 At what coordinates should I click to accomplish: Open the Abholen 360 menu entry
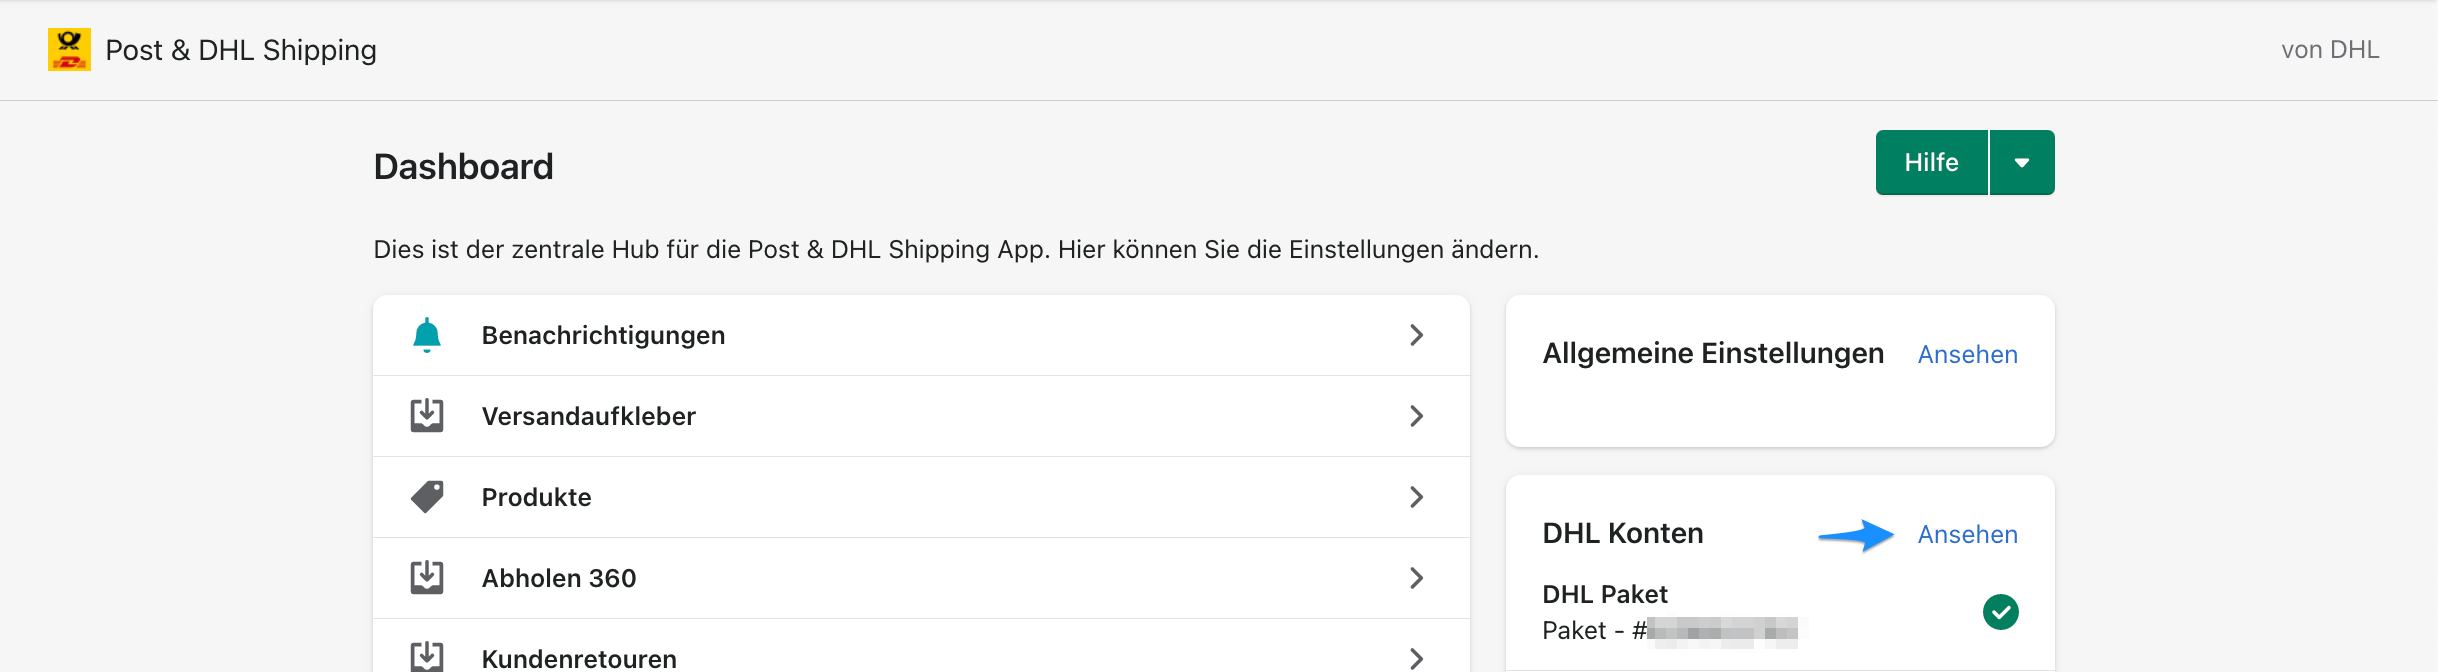click(921, 578)
